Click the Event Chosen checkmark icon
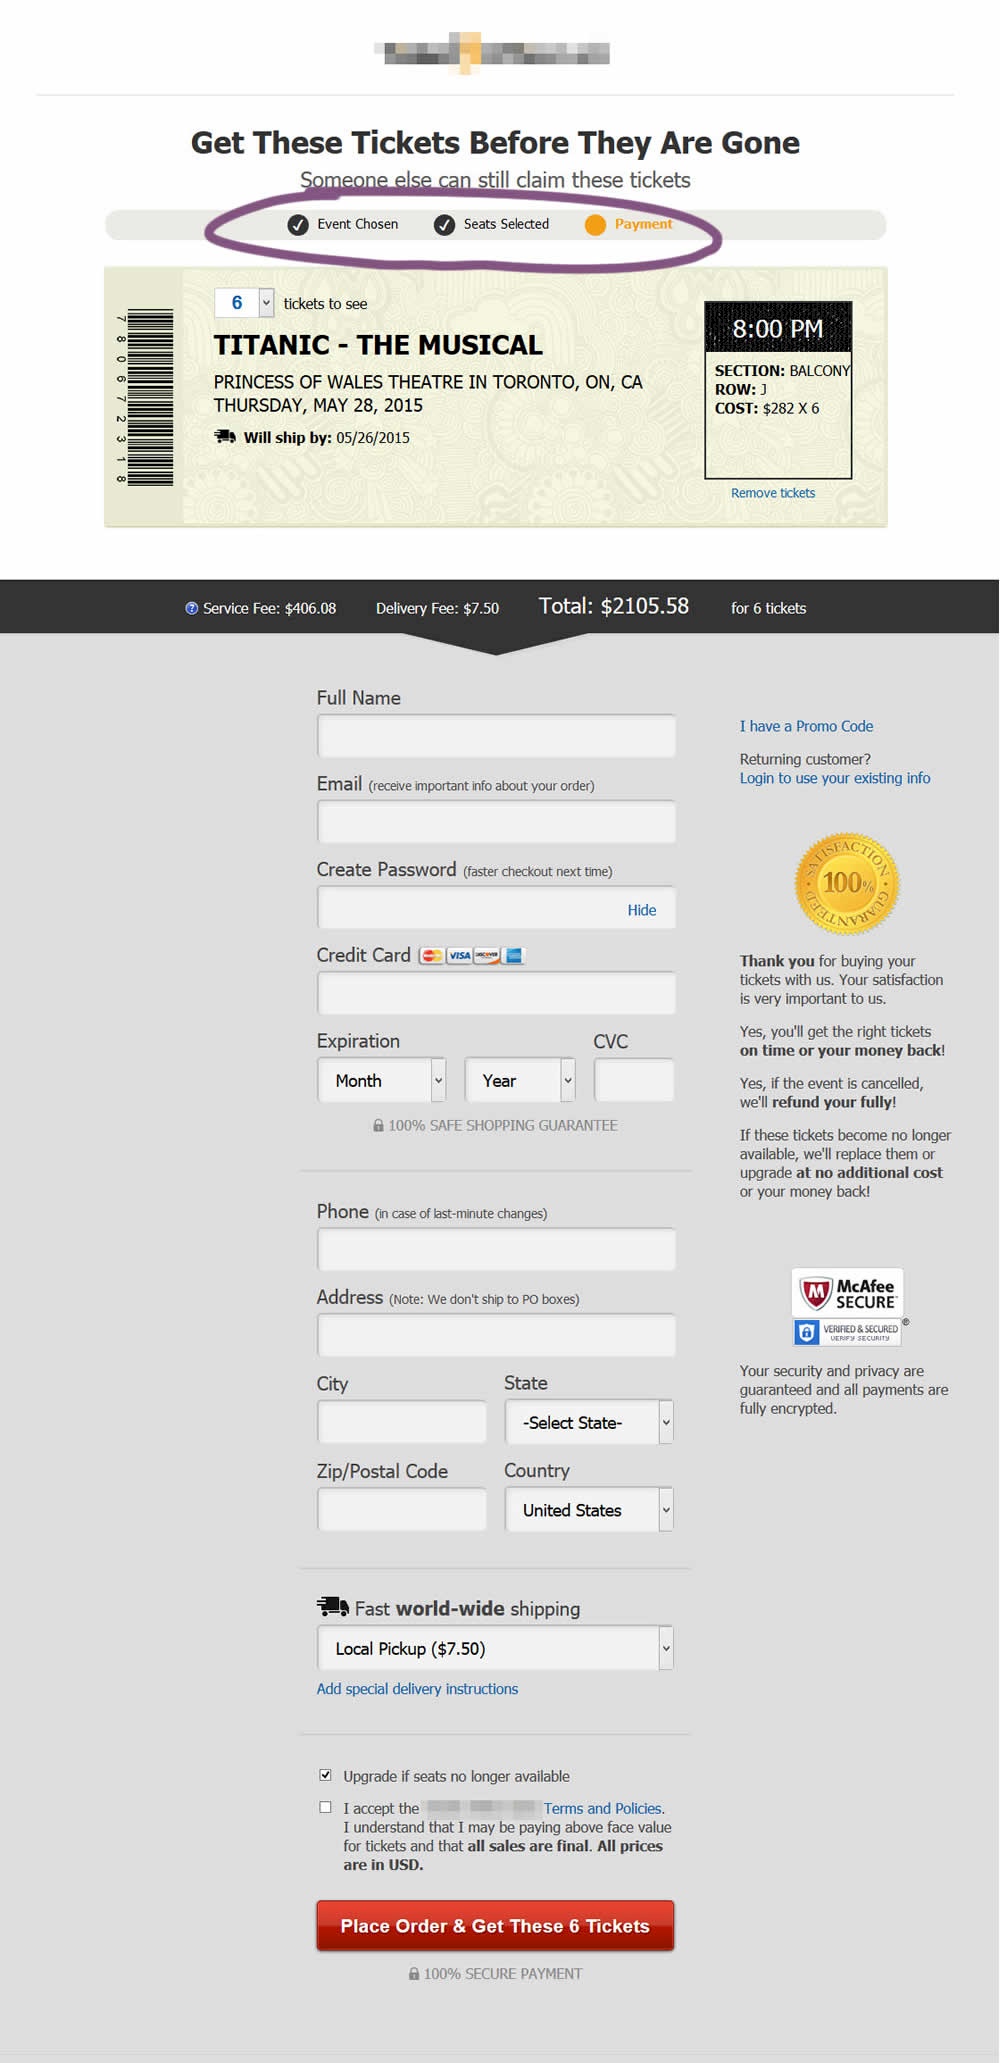The width and height of the screenshot is (1000, 2063). 298,225
